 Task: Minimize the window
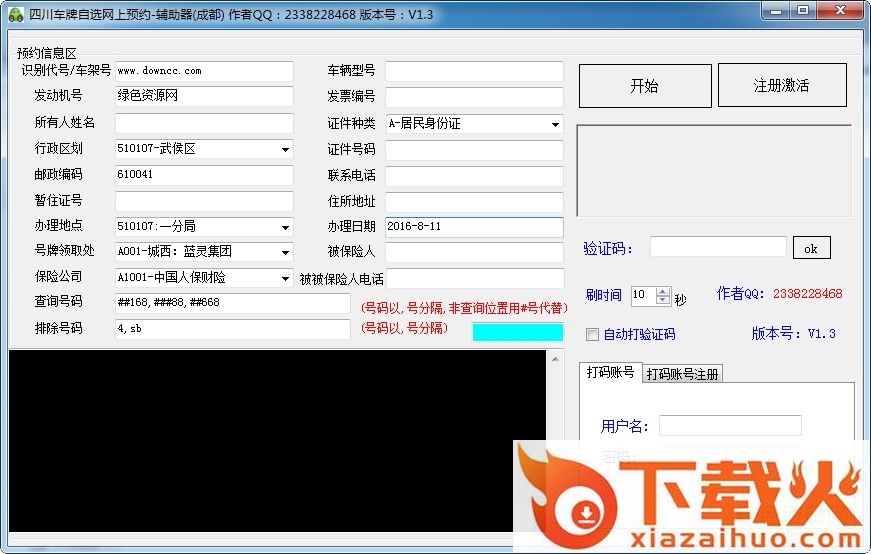pos(776,11)
